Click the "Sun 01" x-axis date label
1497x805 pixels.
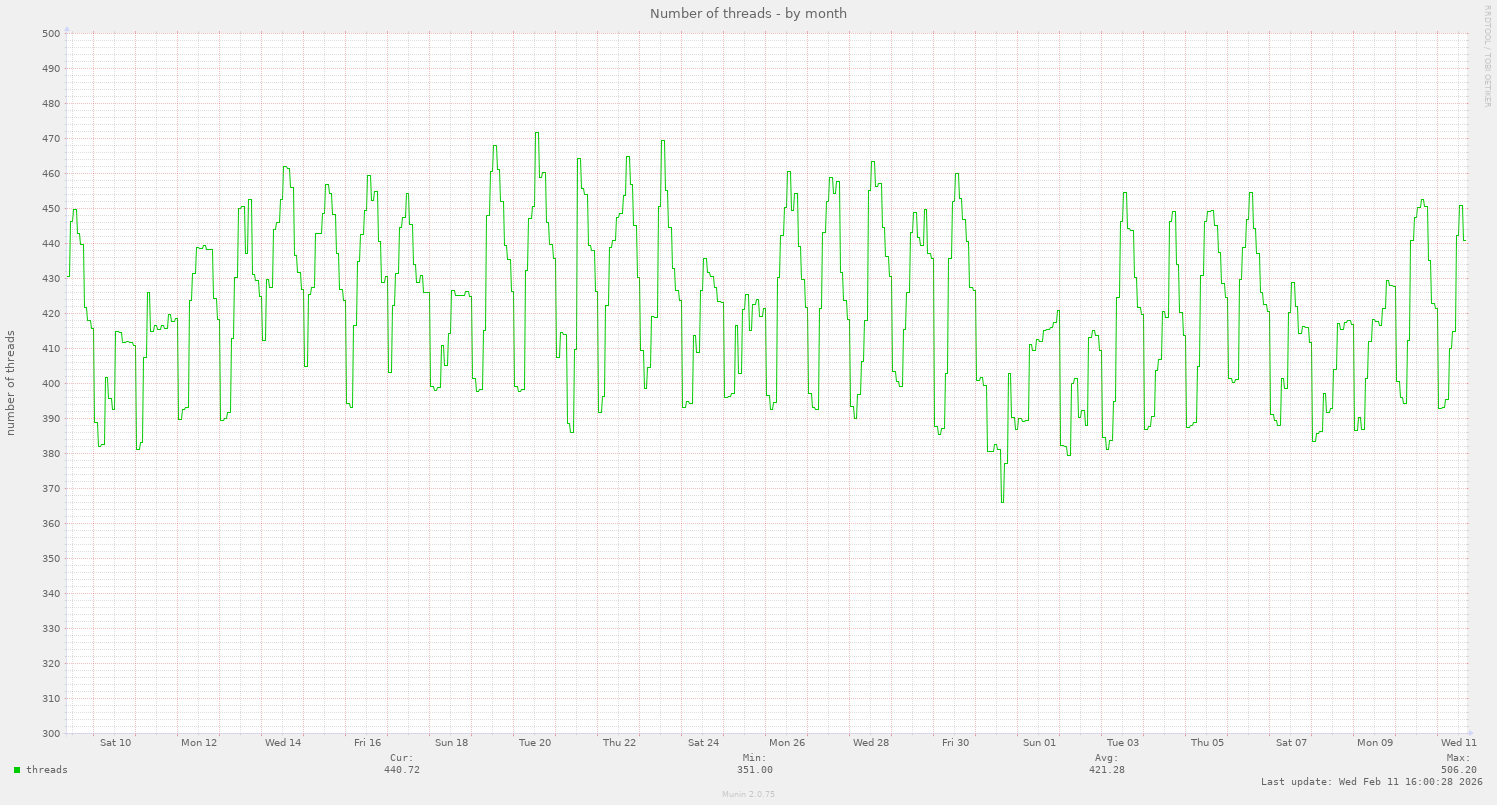coord(1039,743)
